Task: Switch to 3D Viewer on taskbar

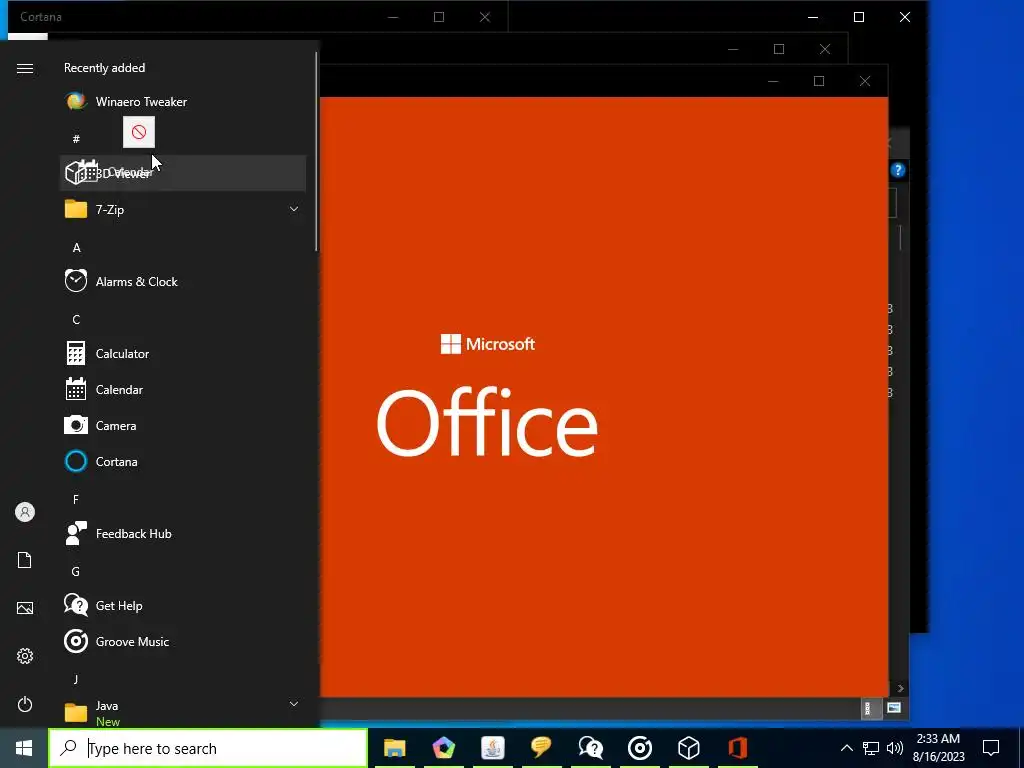Action: [x=688, y=748]
